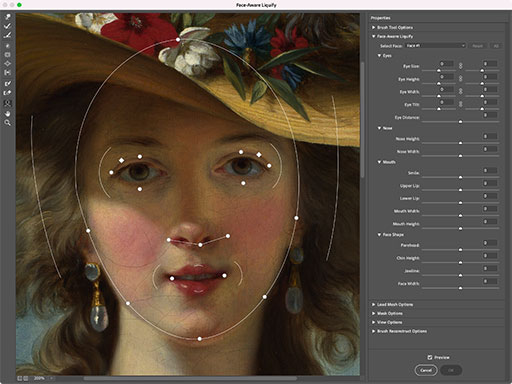Screen dimensions: 512x384
Task: Click the Jawline slider handle
Action: point(460,275)
